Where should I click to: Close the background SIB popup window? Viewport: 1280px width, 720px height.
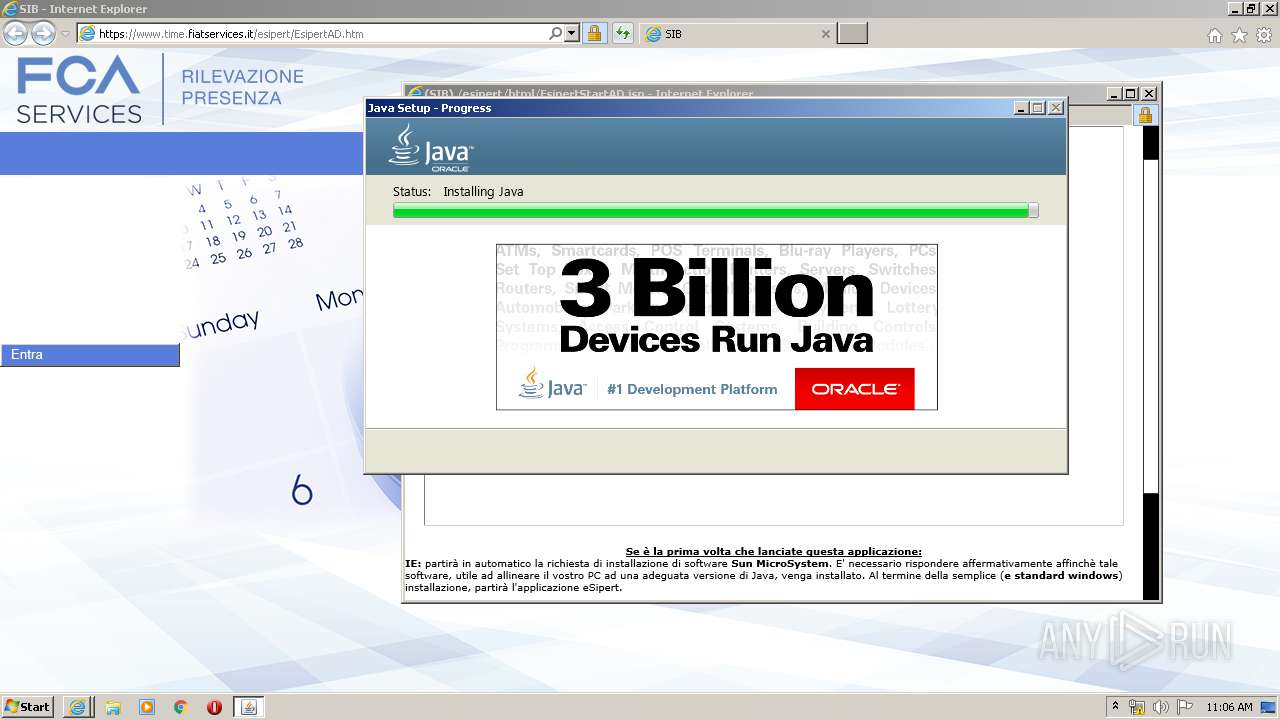pos(1149,94)
